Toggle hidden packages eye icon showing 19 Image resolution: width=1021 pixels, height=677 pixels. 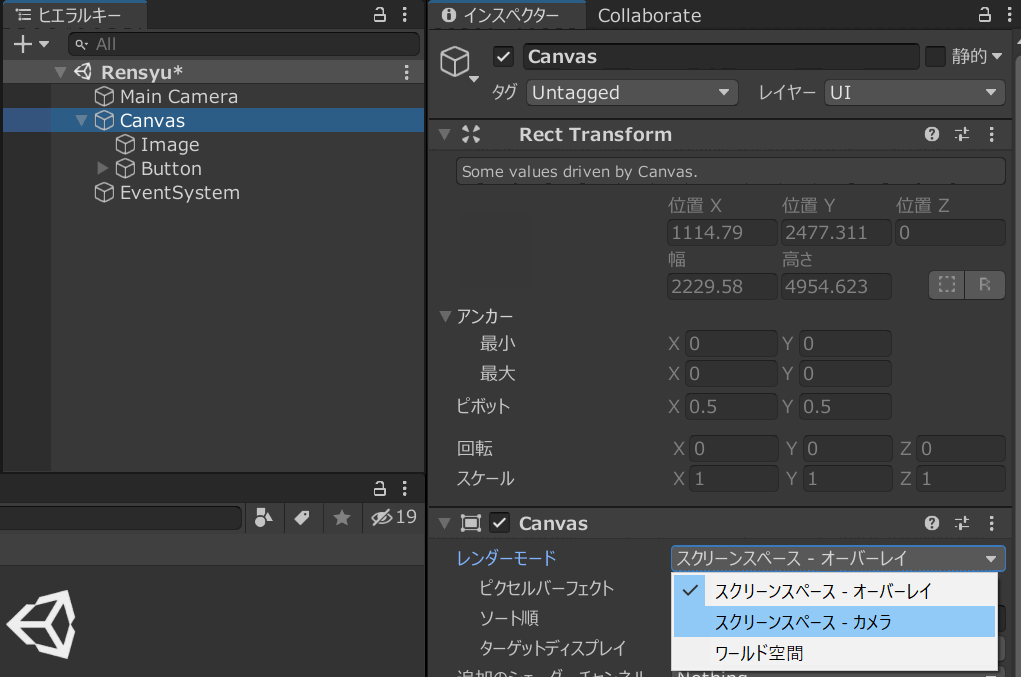pos(393,517)
